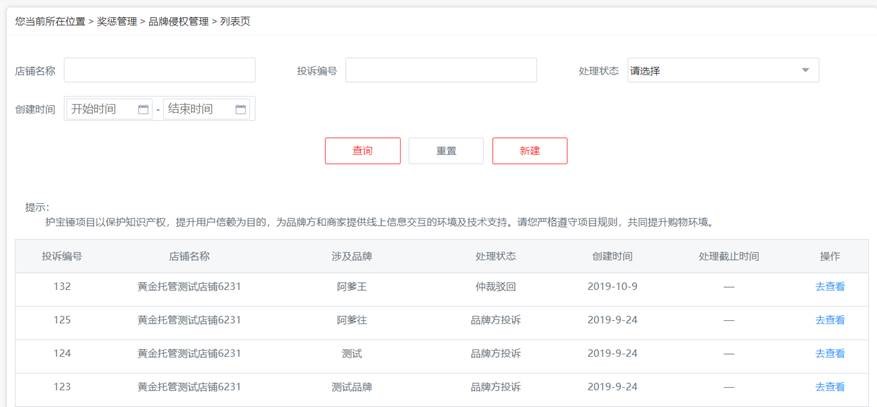This screenshot has height=407, width=877.
Task: Select the 结束时间 date input
Action: pyautogui.click(x=198, y=109)
